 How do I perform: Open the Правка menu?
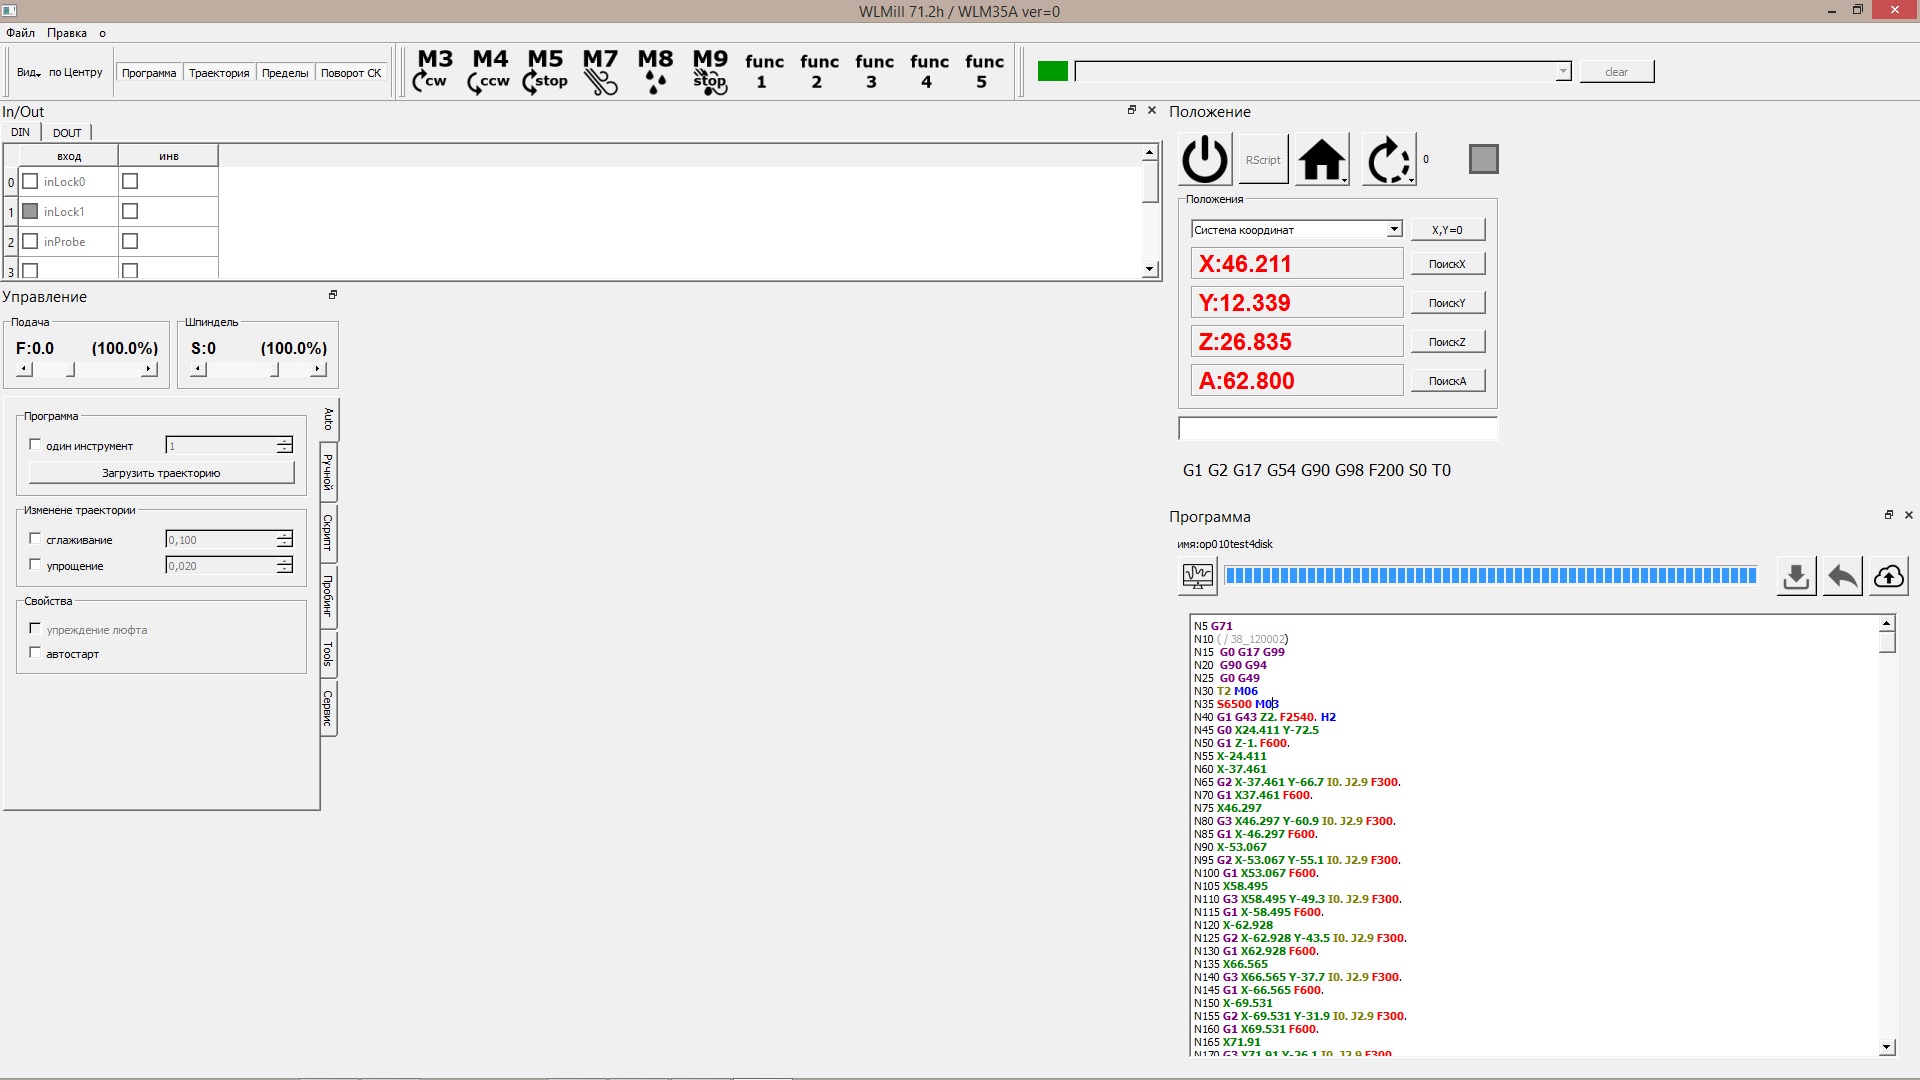click(x=66, y=33)
